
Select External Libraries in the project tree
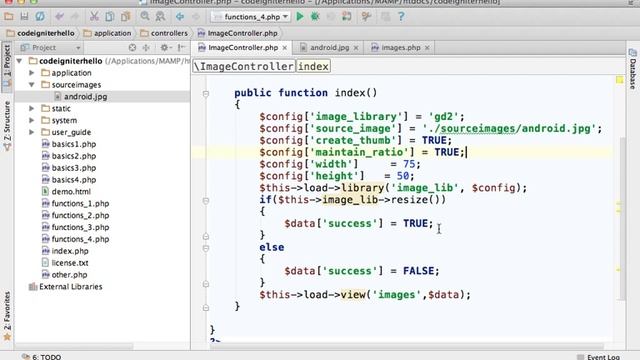71,287
